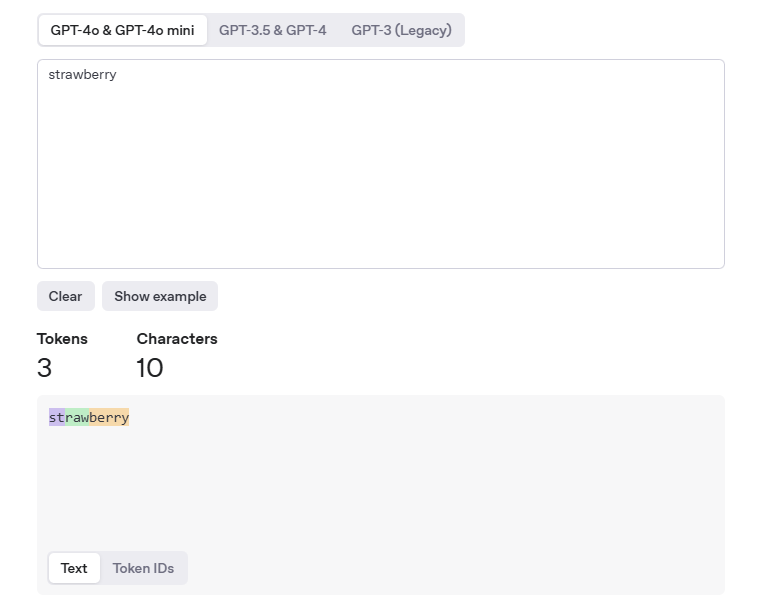Click the letter 's' starting highlighted output
Viewport: 762px width, 606px height.
click(52, 417)
